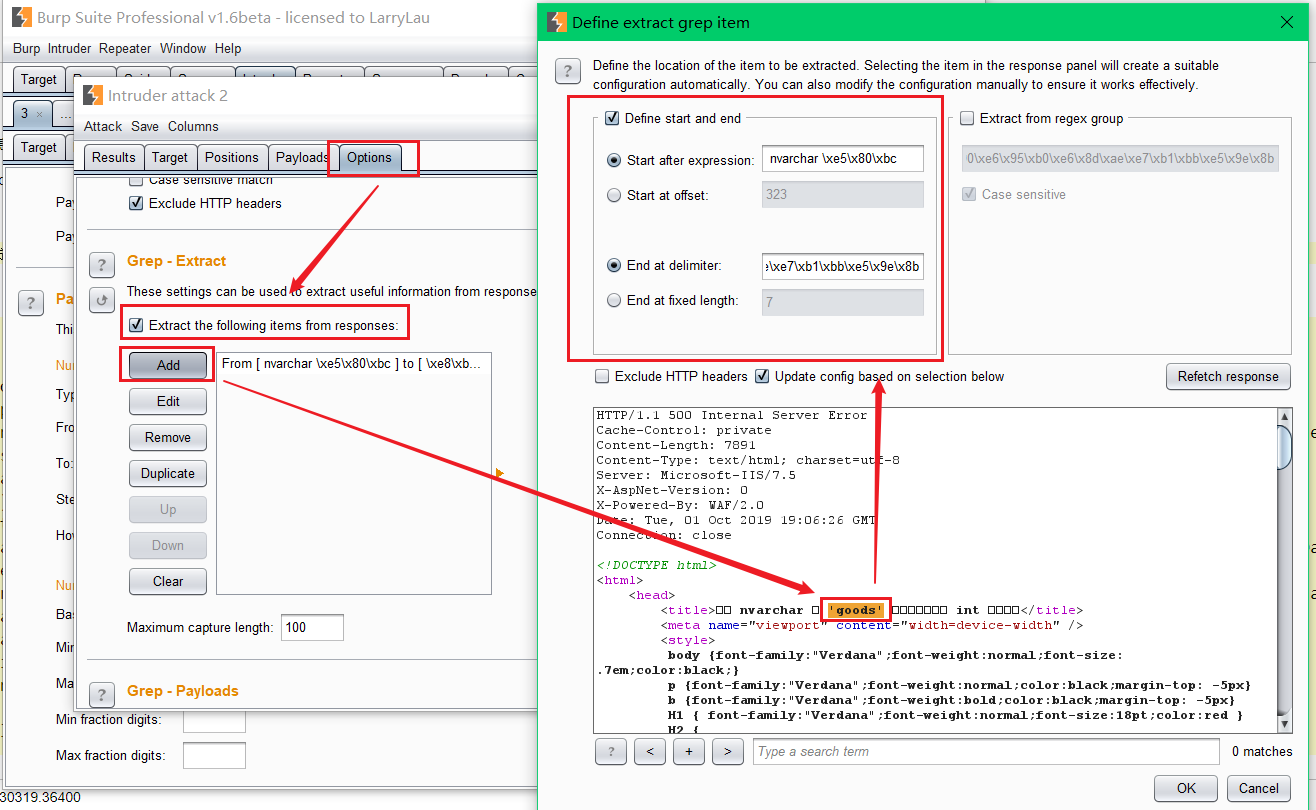Click the Burp logo in the dialog title bar

pyautogui.click(x=556, y=21)
